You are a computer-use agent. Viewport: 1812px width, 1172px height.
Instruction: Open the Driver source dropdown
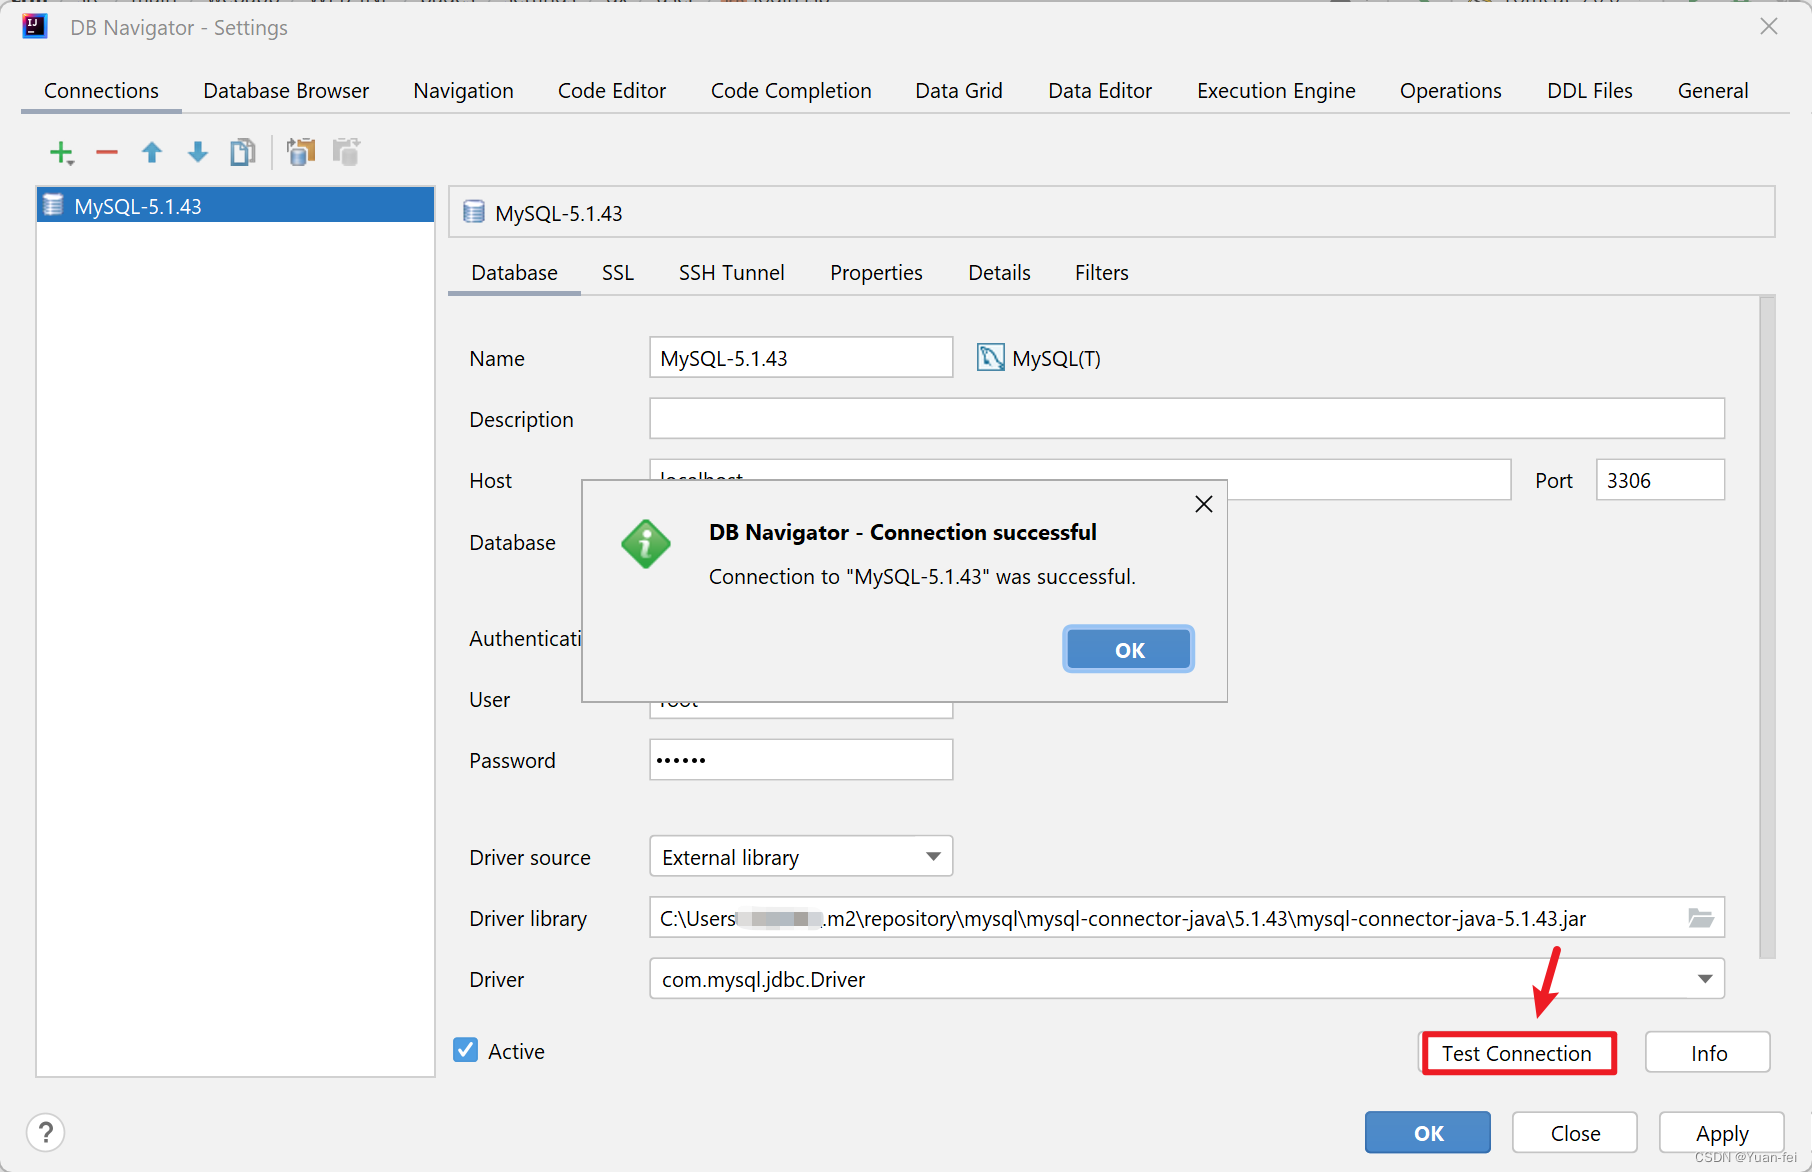click(932, 856)
